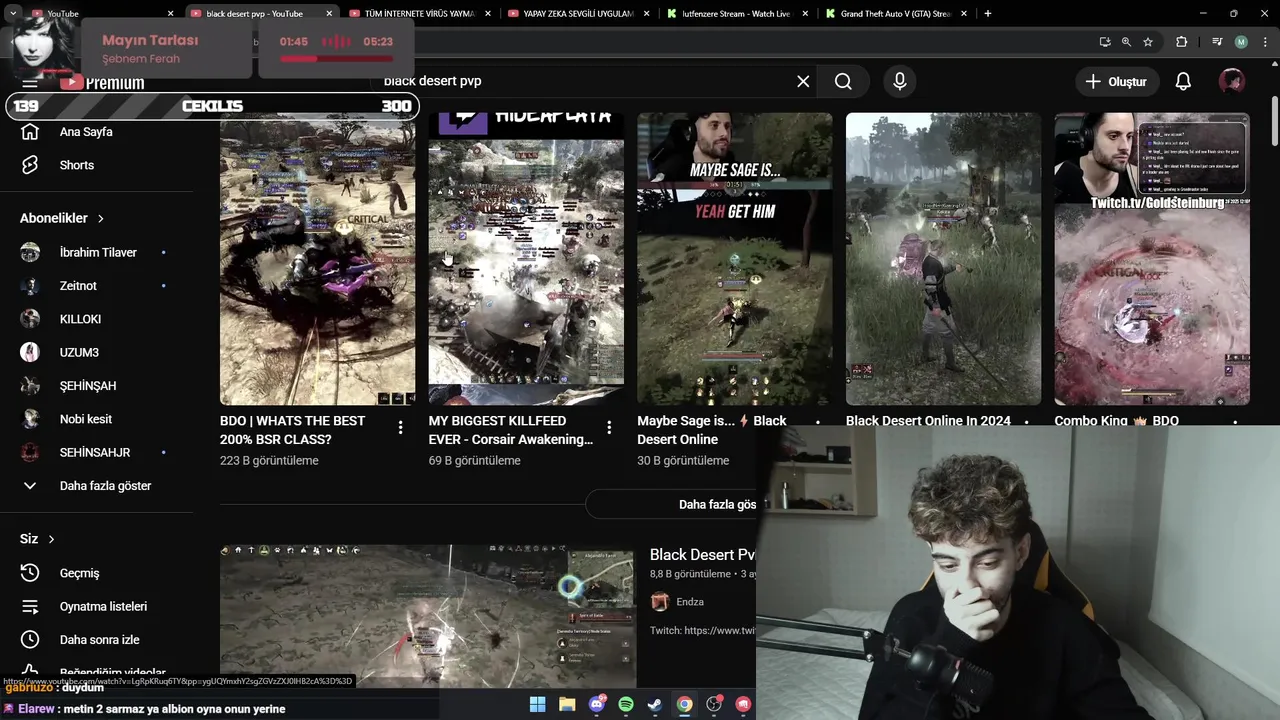
Task: Open Spotify from the taskbar
Action: (x=626, y=704)
